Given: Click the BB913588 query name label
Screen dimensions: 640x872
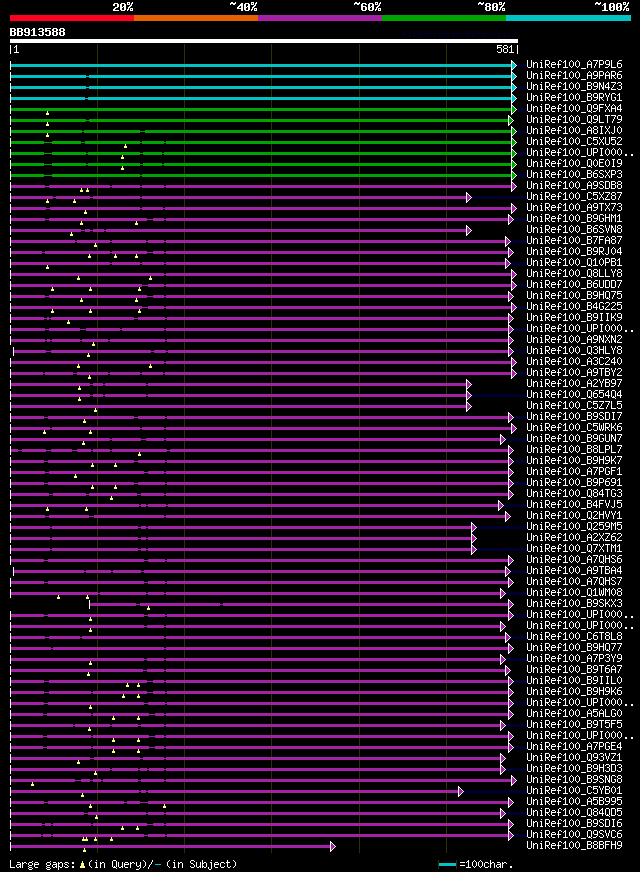Looking at the screenshot, I should coord(37,32).
